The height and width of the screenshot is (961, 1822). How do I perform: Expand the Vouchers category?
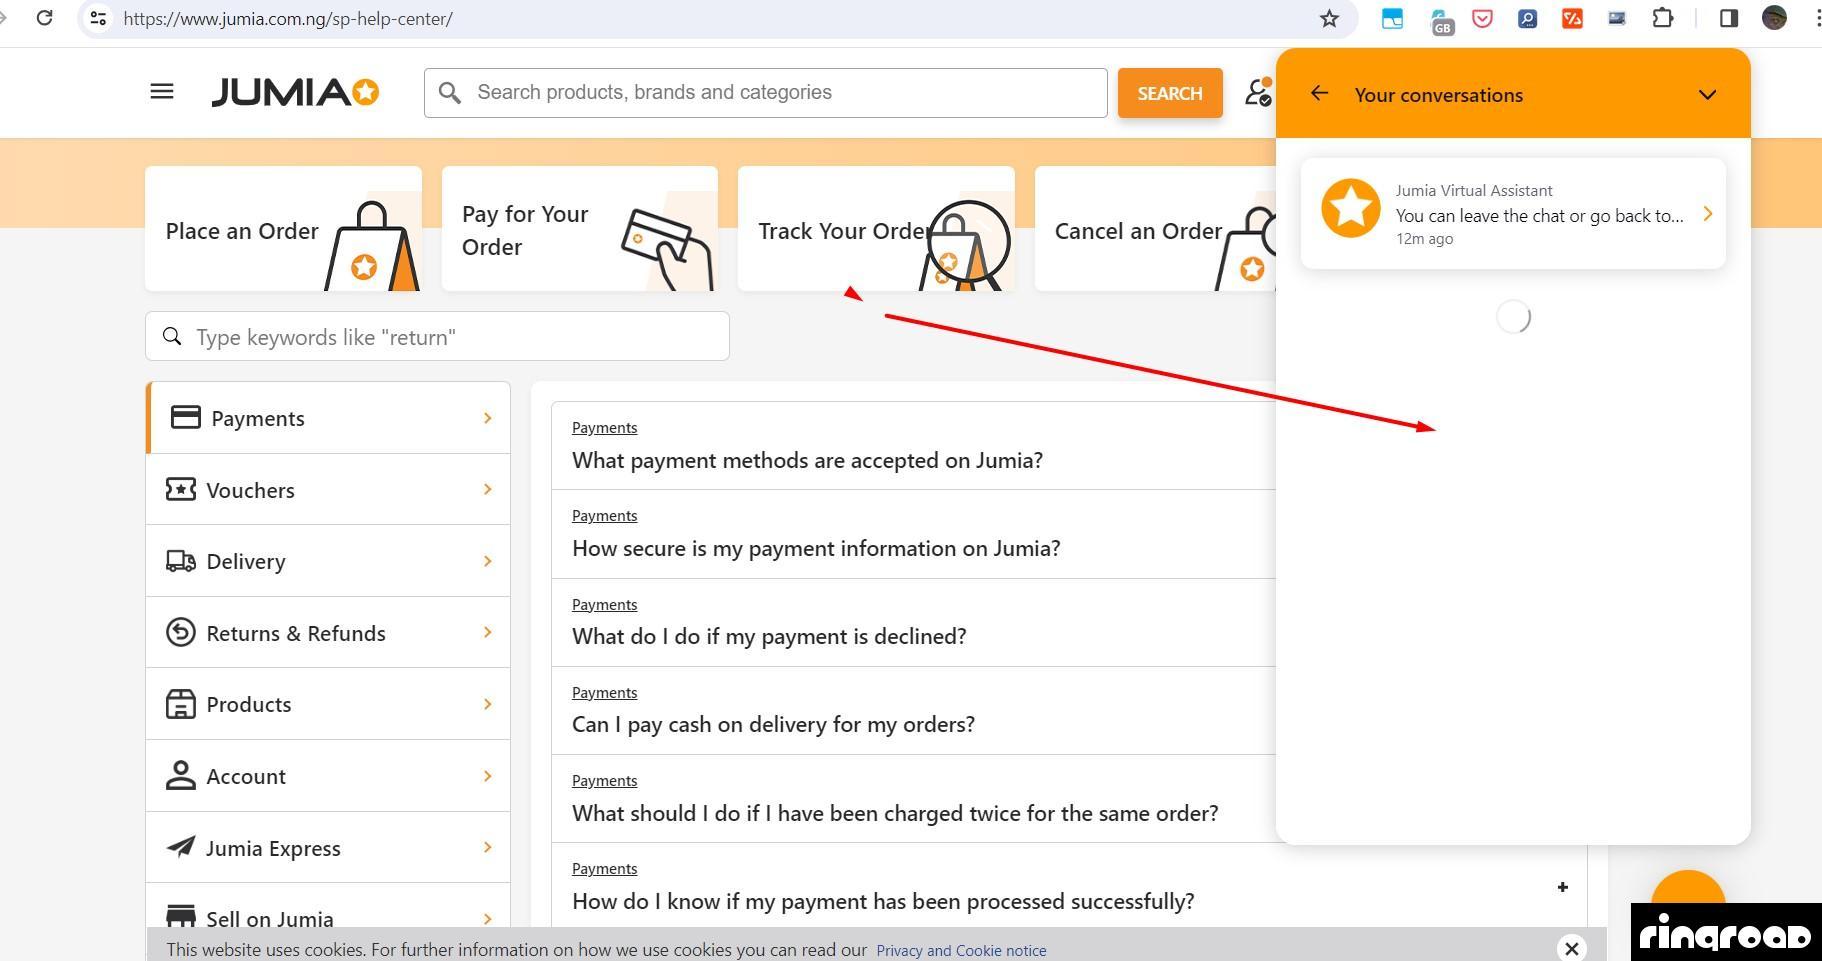[328, 490]
